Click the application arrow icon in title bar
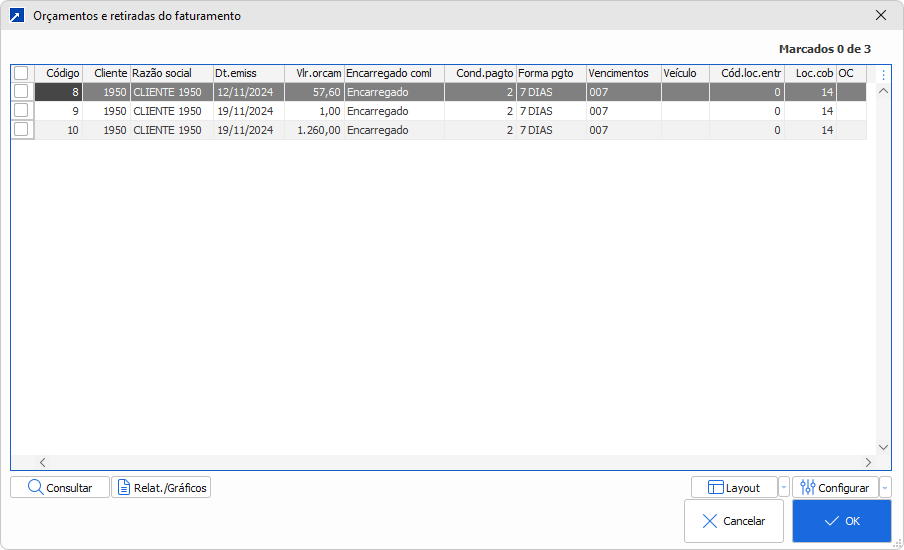The image size is (904, 550). [x=17, y=16]
